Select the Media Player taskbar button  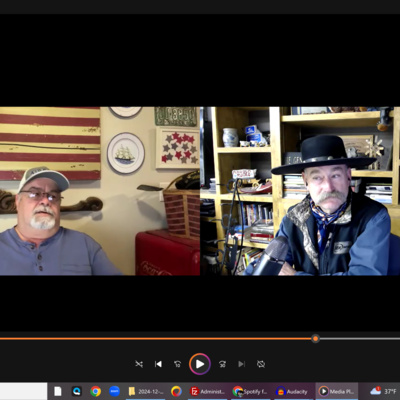point(337,391)
